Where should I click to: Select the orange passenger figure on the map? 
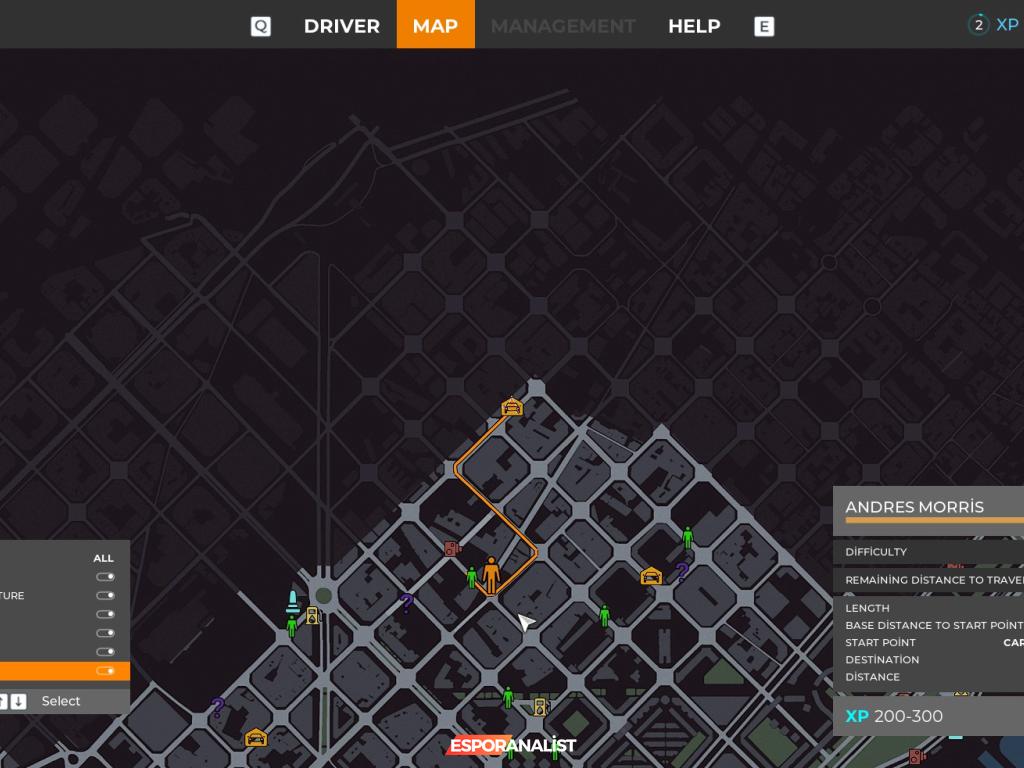coord(491,576)
